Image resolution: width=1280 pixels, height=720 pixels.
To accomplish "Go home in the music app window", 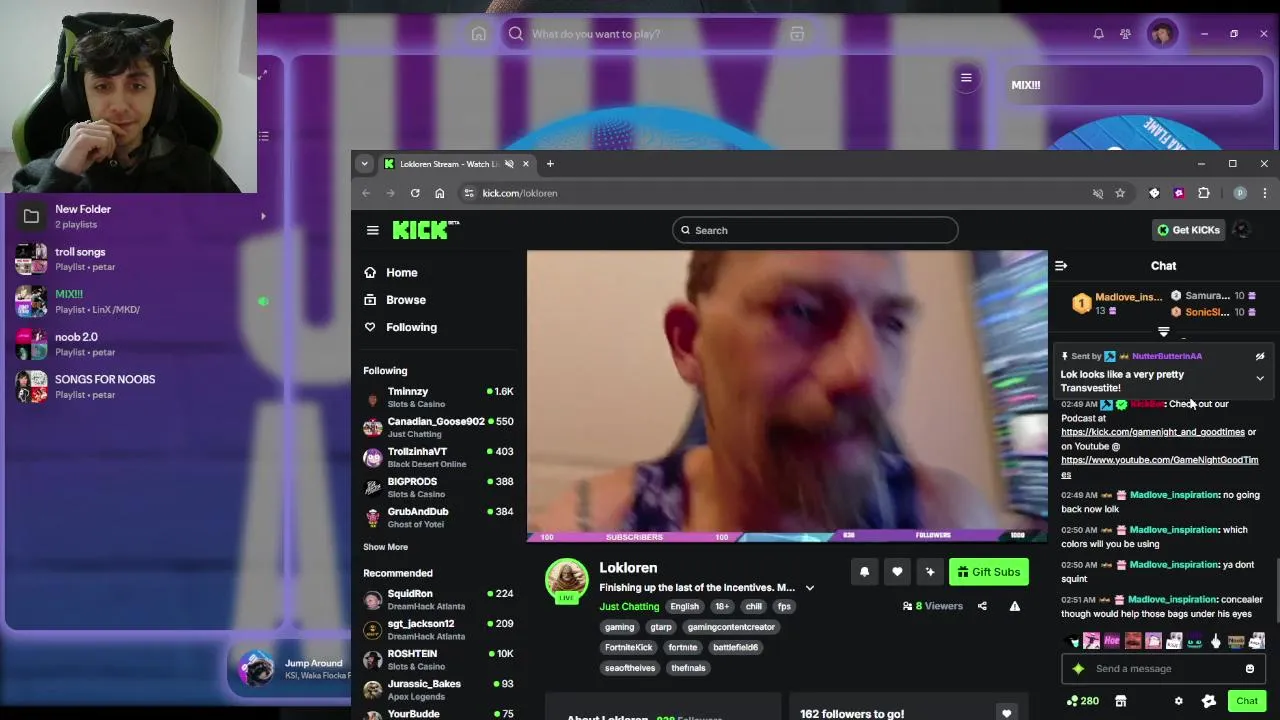I will coord(478,34).
